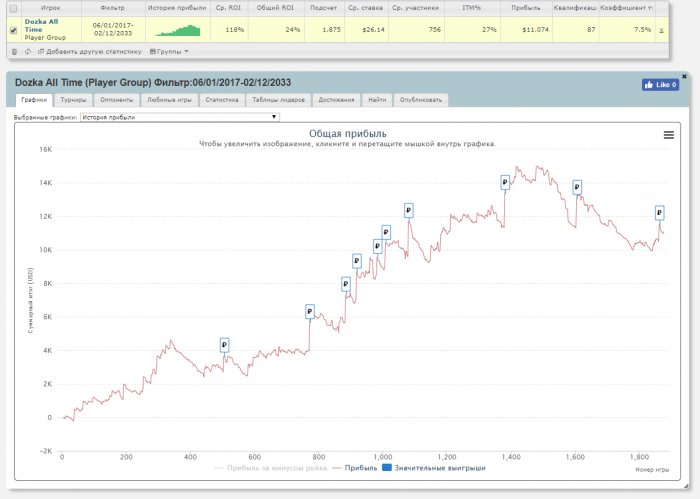Image resolution: width=700 pixels, height=499 pixels.
Task: Click the rightmost significant win marker
Action: tap(660, 212)
